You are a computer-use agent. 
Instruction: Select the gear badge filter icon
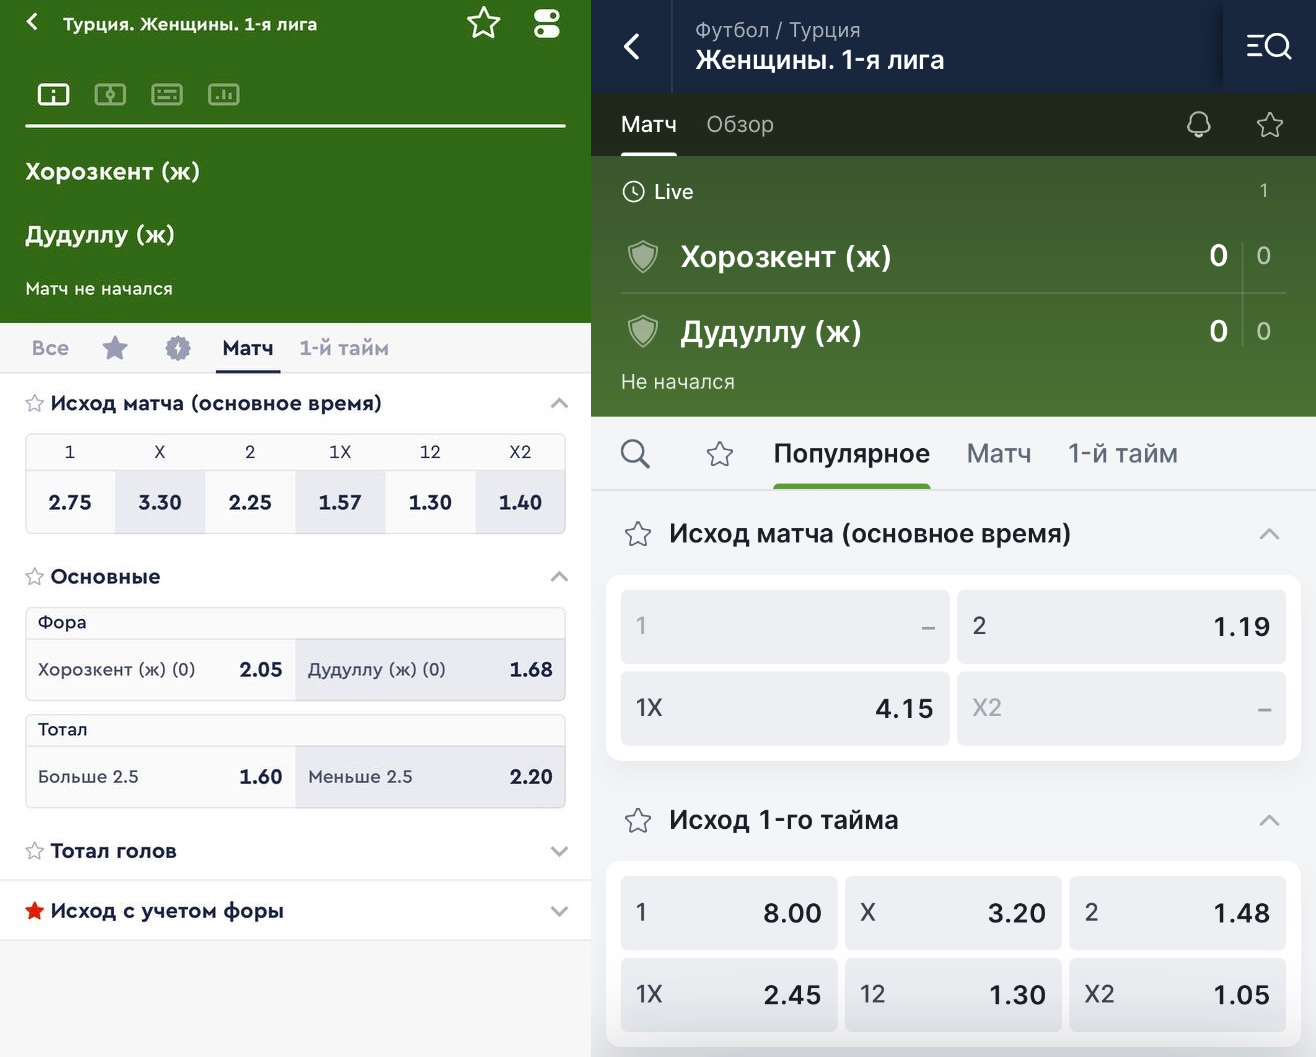pos(178,348)
